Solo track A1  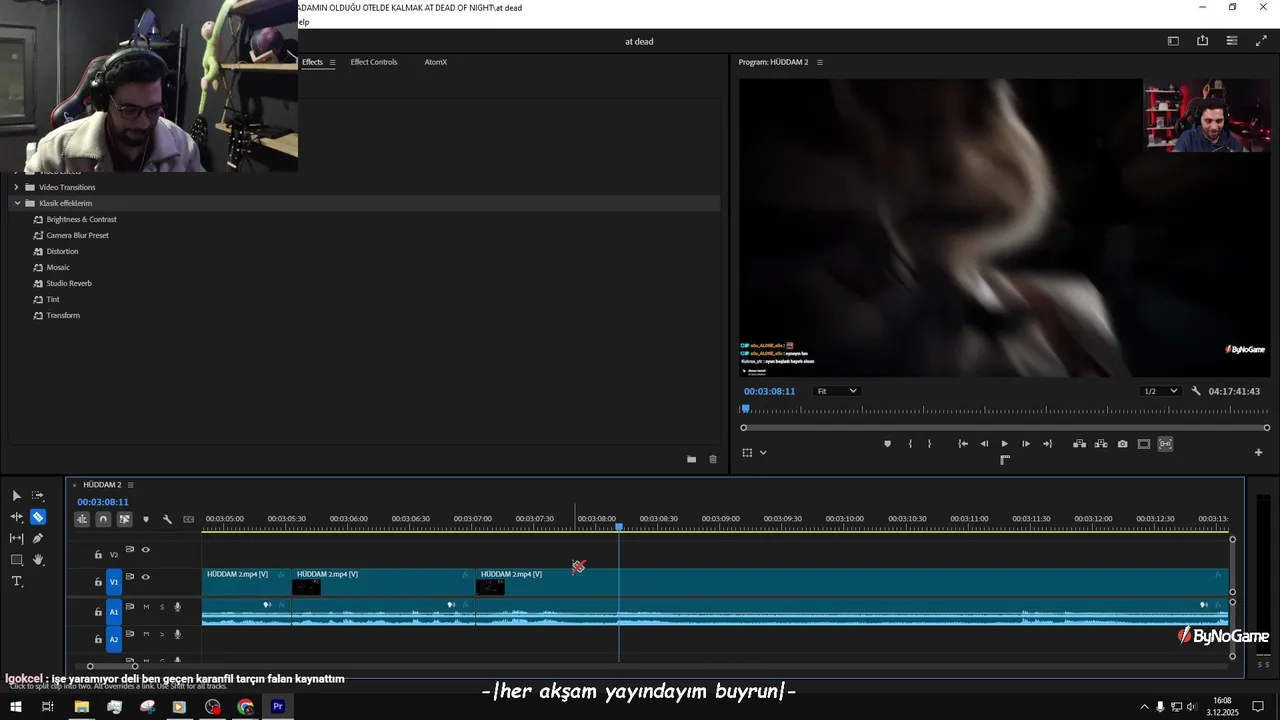(x=162, y=607)
